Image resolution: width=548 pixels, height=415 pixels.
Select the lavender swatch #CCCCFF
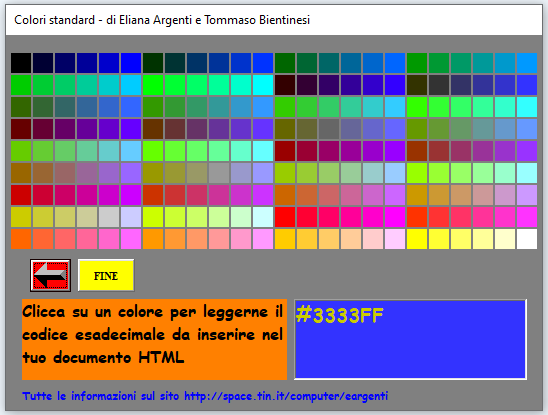coord(131,217)
